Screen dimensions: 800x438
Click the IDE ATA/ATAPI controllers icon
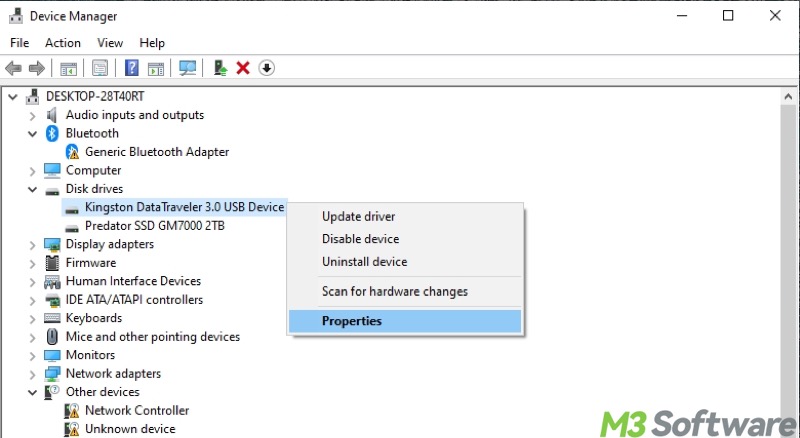pyautogui.click(x=52, y=300)
